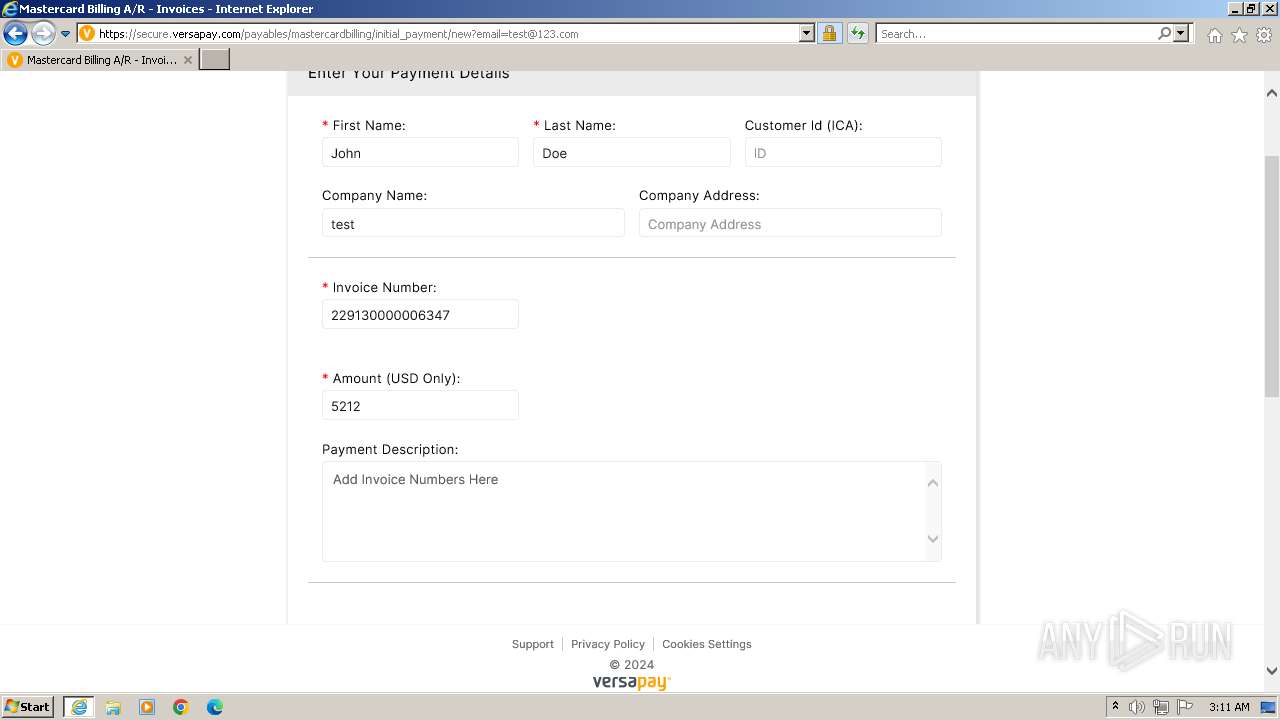Click the search magnifier icon

(1164, 34)
